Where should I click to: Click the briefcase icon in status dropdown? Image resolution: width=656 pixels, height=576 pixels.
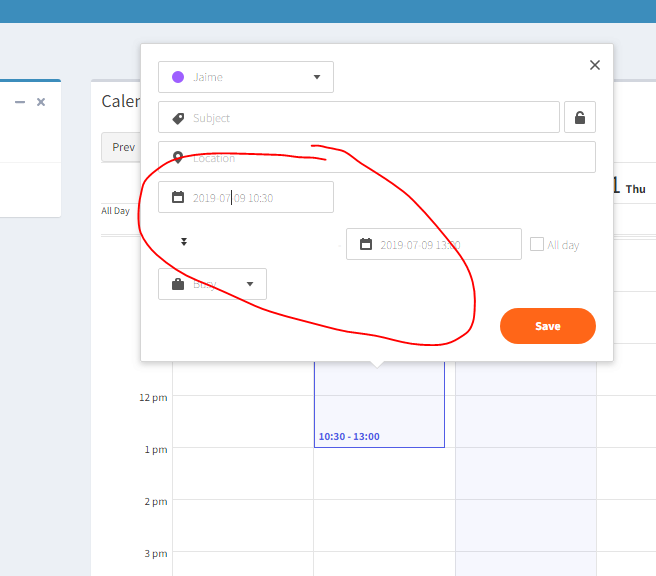178,284
